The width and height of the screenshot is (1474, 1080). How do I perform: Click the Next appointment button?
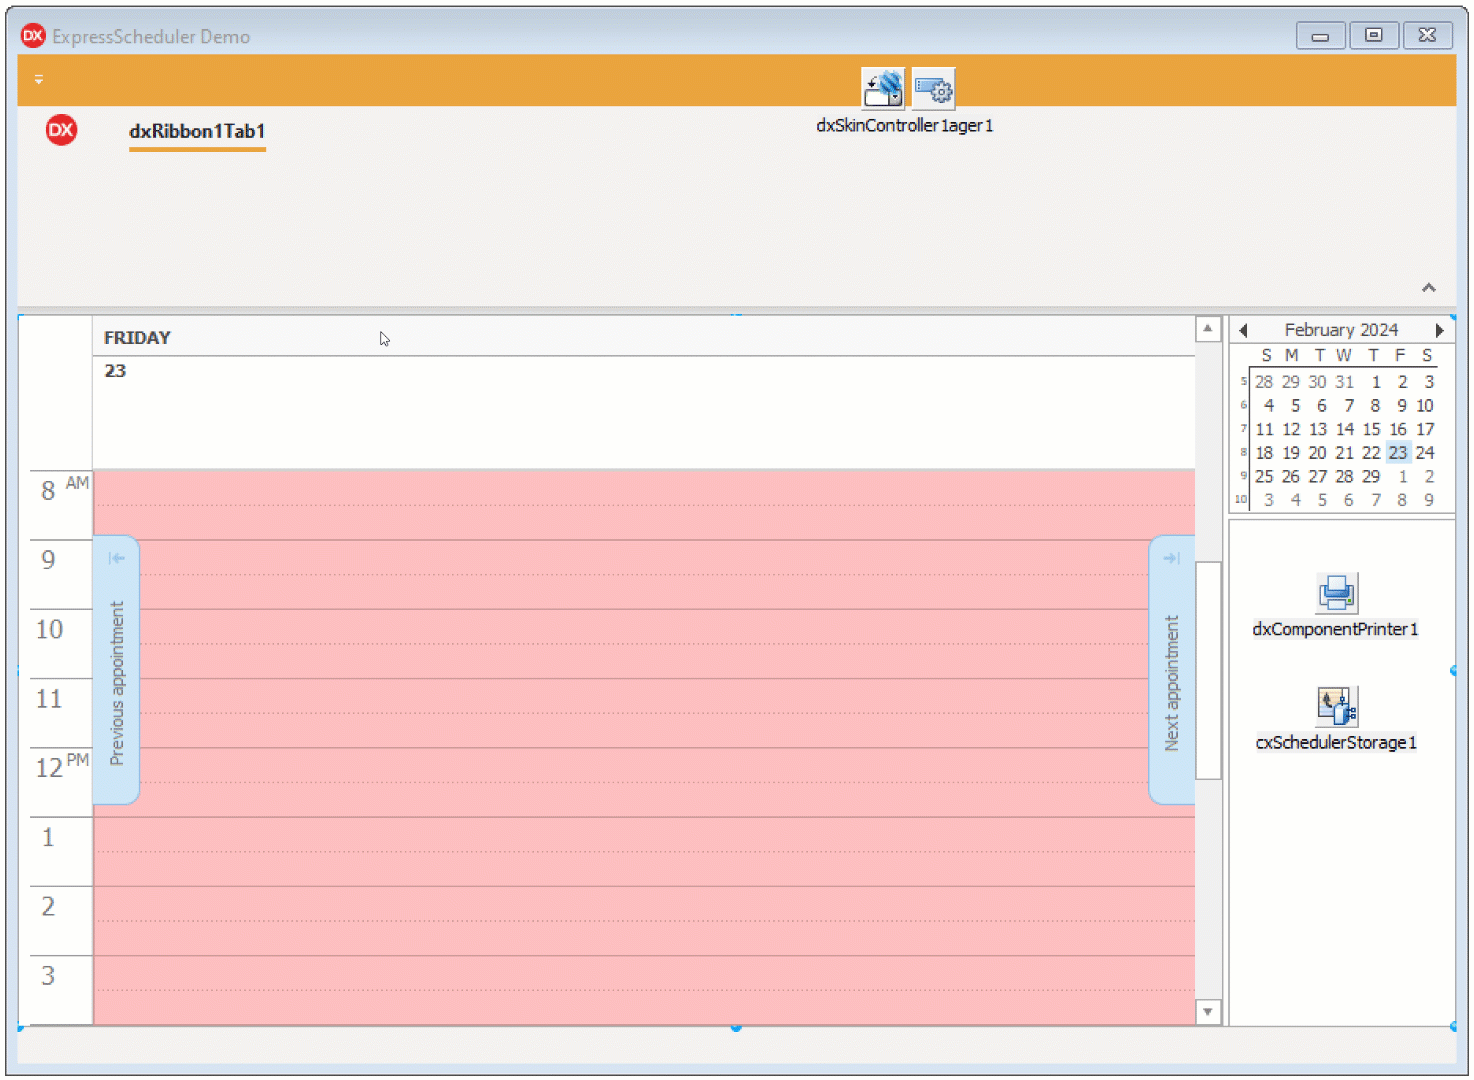[1171, 670]
